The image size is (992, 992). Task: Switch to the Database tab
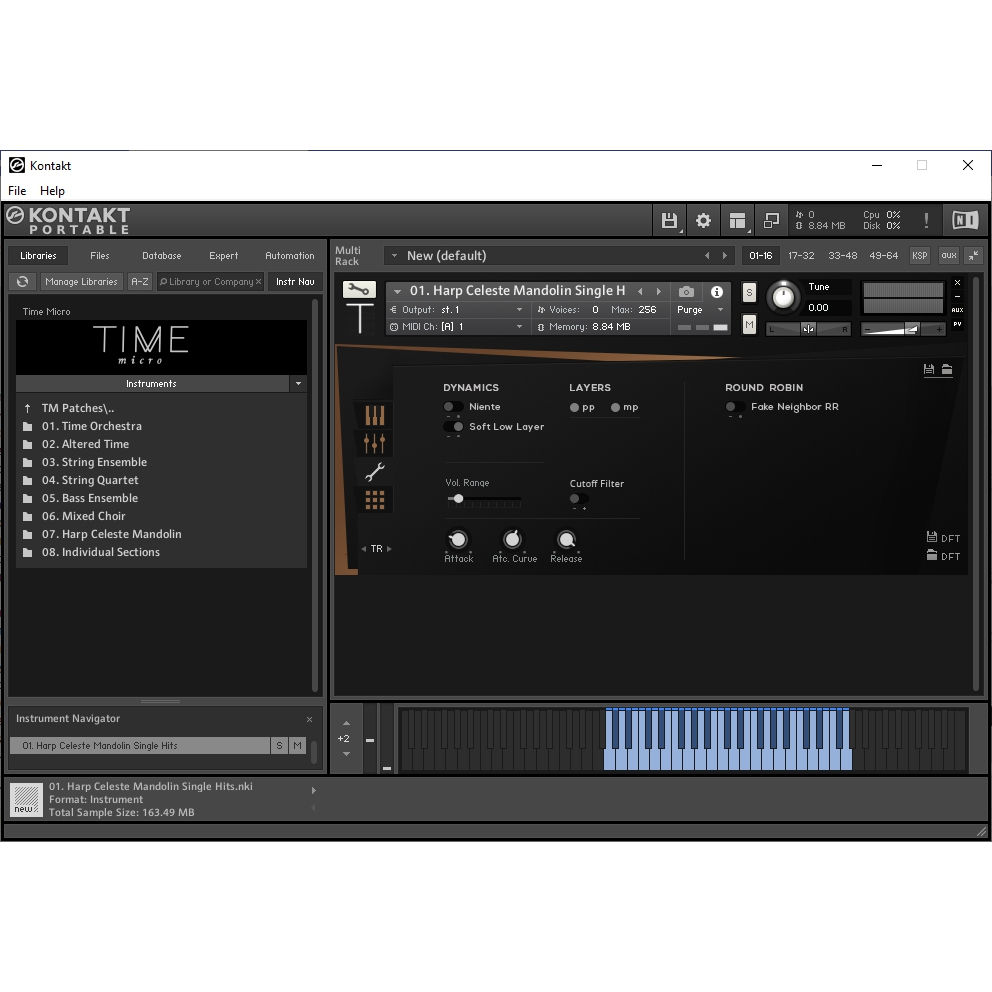tap(161, 256)
